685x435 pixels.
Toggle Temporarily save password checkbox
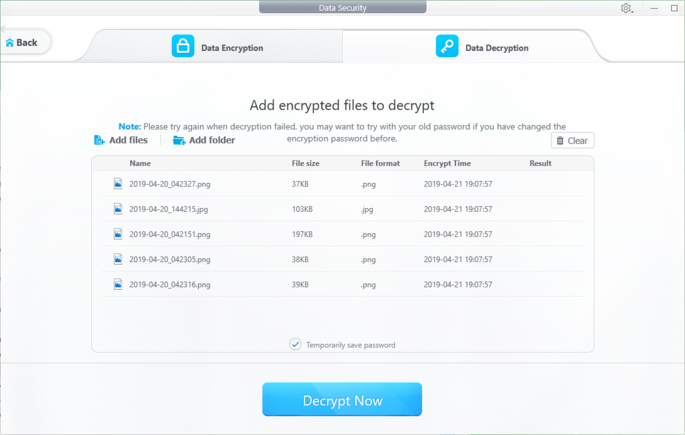(x=295, y=345)
